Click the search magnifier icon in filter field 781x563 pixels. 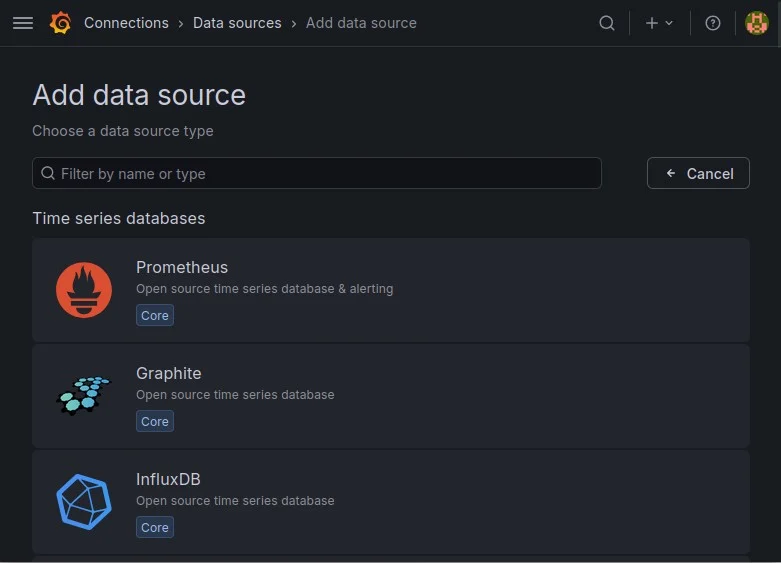point(48,173)
